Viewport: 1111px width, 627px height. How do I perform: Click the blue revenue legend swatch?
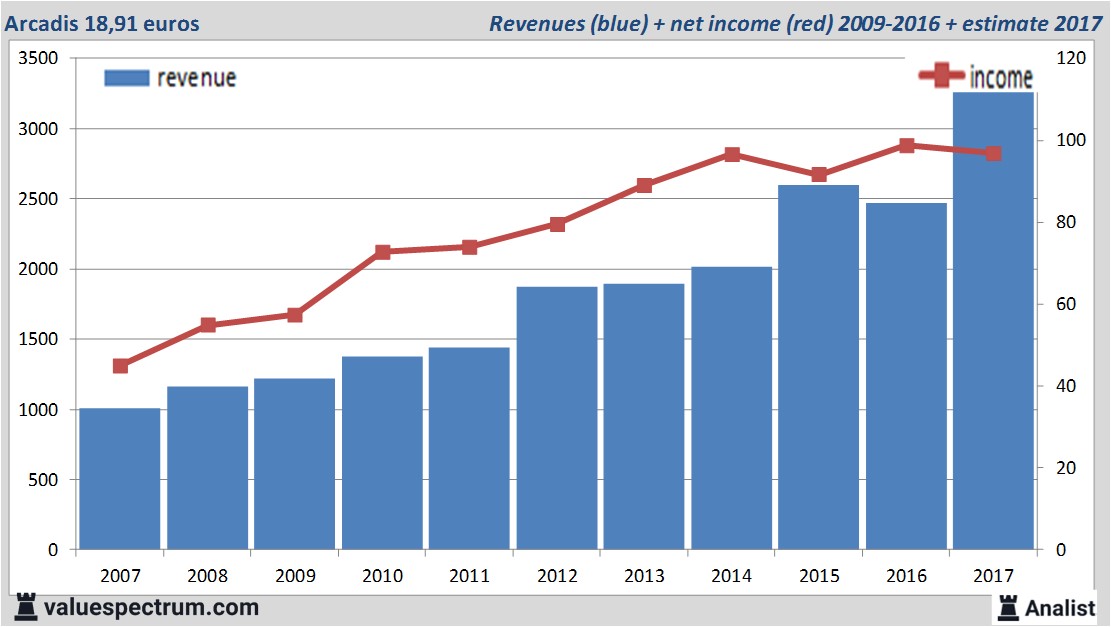(x=126, y=78)
